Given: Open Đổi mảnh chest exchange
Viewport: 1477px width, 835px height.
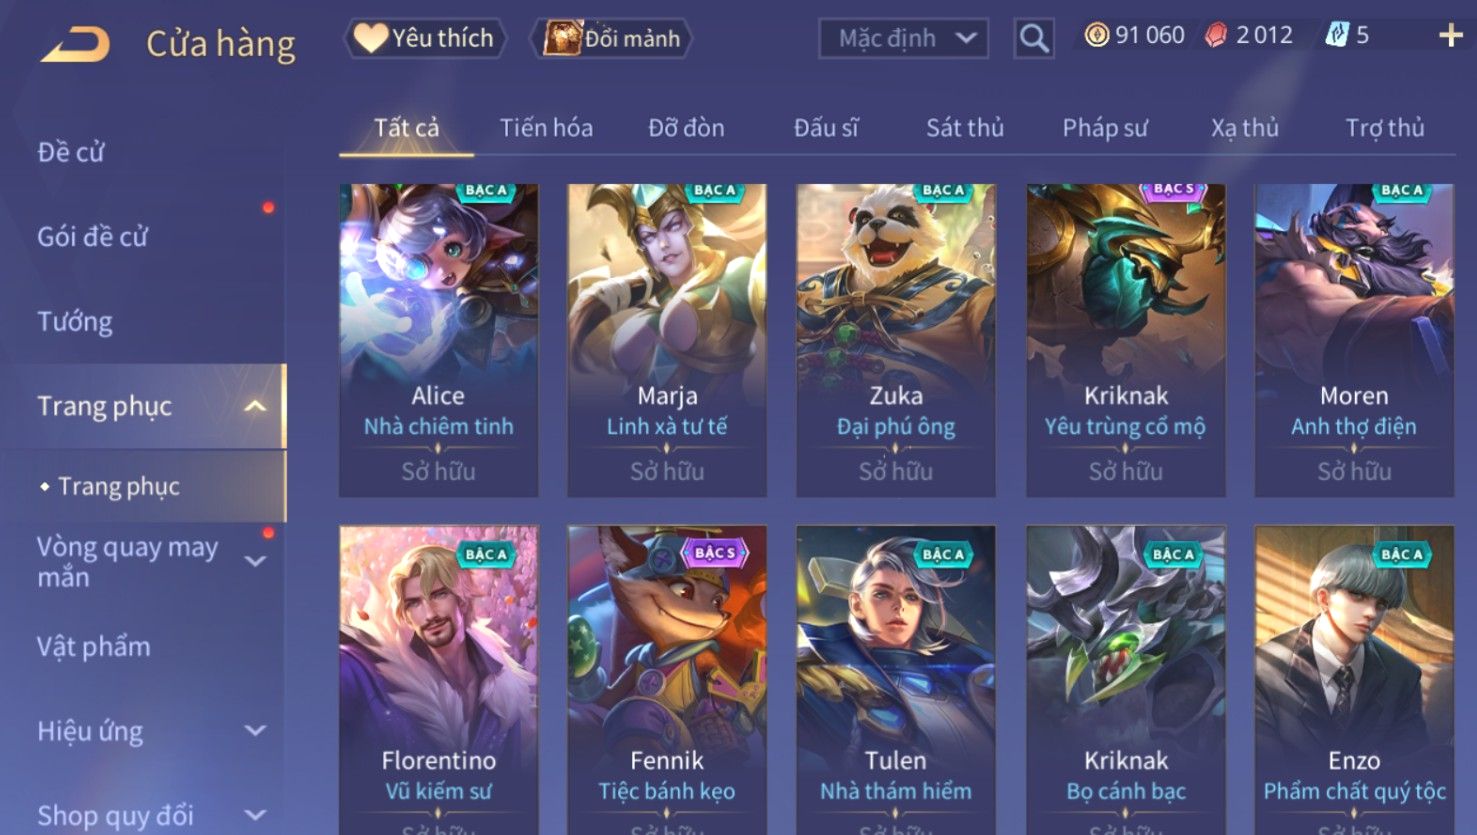Looking at the screenshot, I should pyautogui.click(x=610, y=39).
